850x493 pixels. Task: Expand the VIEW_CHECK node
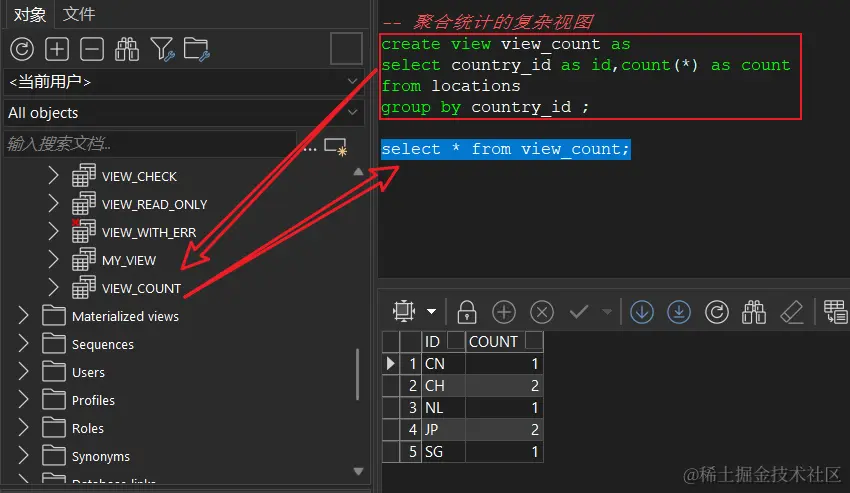pyautogui.click(x=53, y=176)
